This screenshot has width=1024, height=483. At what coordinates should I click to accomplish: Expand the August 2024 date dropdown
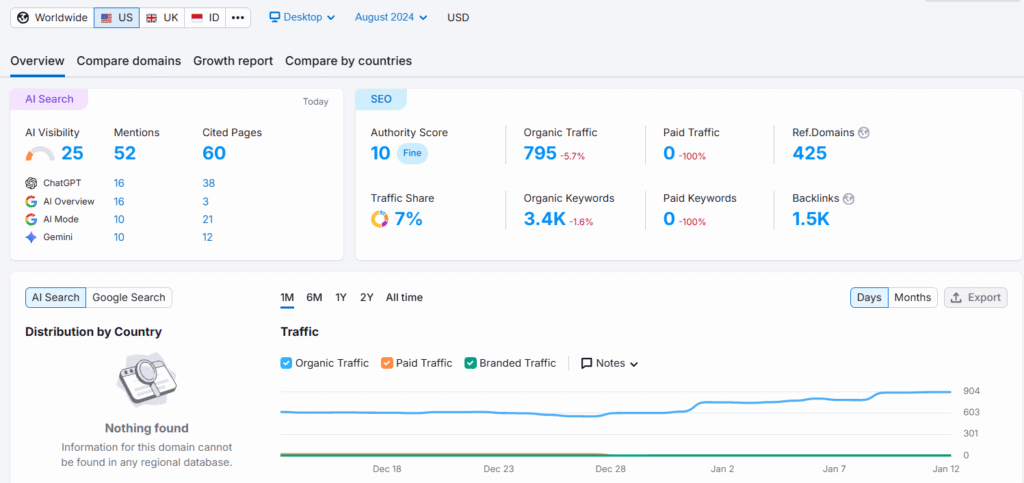[390, 17]
